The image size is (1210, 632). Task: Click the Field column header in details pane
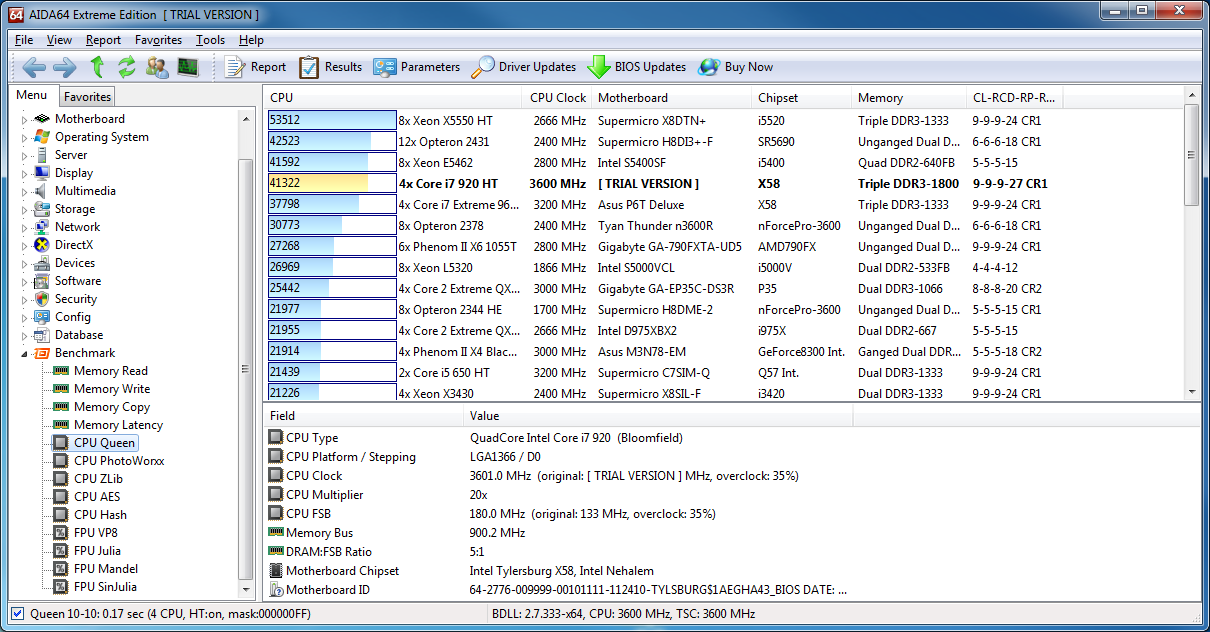click(x=365, y=416)
